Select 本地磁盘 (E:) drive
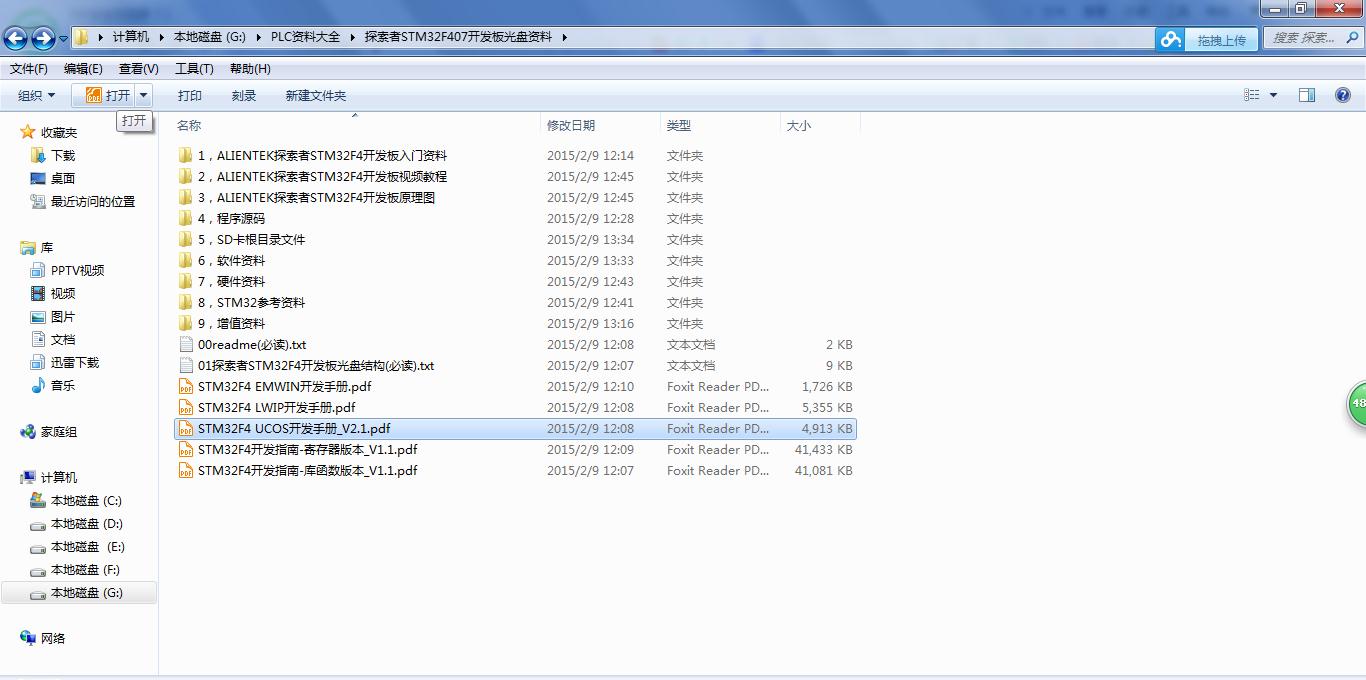This screenshot has height=680, width=1366. (88, 547)
